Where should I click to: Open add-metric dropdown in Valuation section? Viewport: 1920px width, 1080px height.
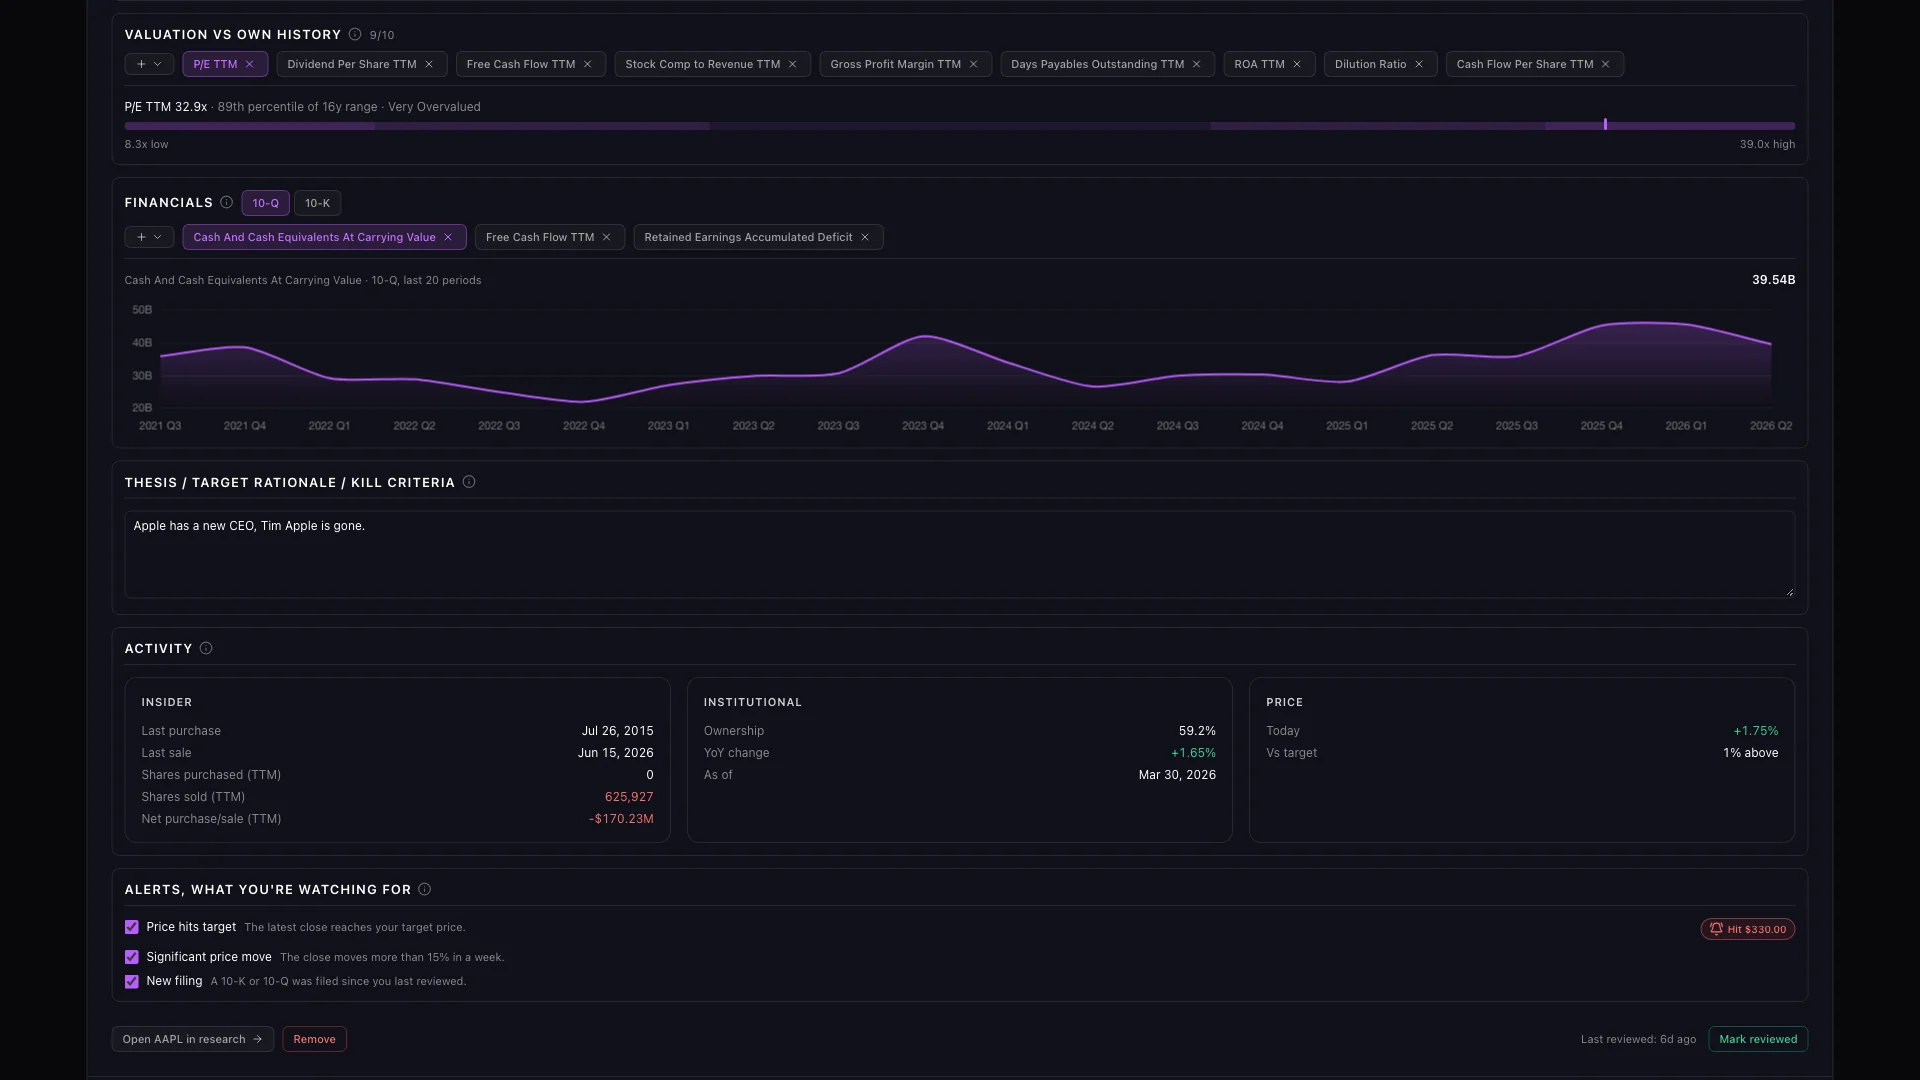pyautogui.click(x=149, y=64)
